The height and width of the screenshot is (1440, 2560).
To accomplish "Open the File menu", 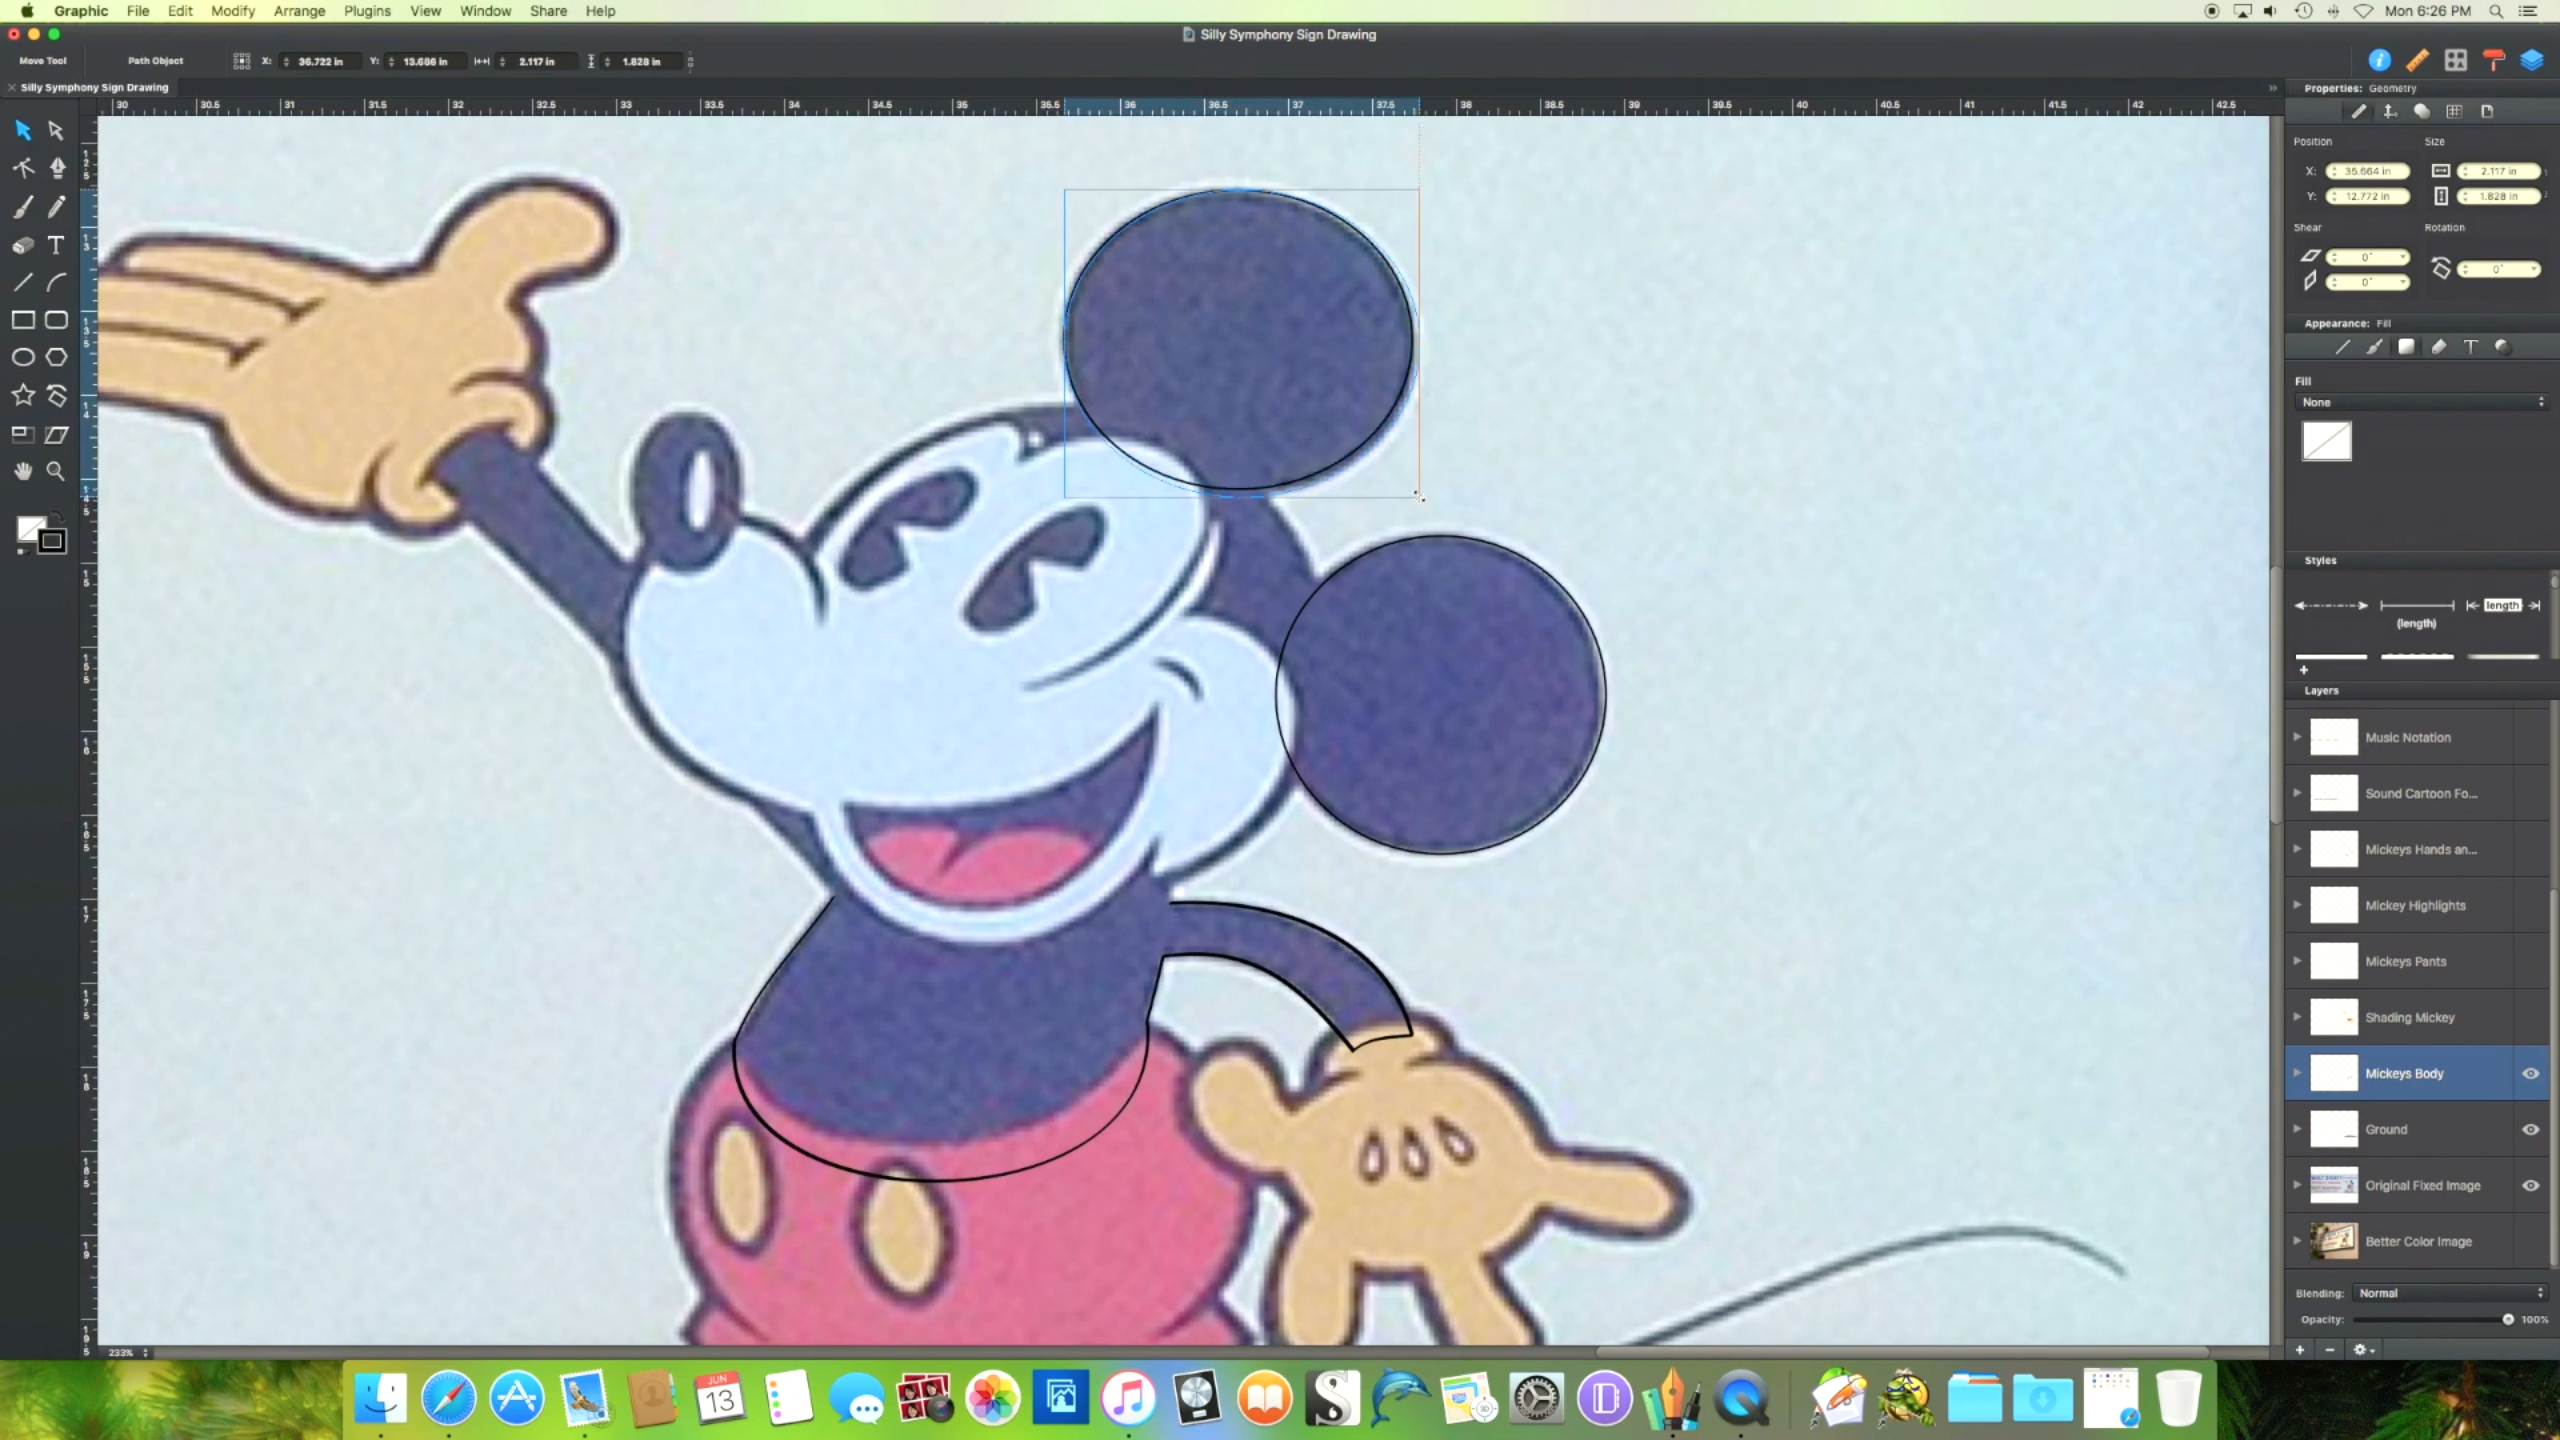I will coord(138,11).
